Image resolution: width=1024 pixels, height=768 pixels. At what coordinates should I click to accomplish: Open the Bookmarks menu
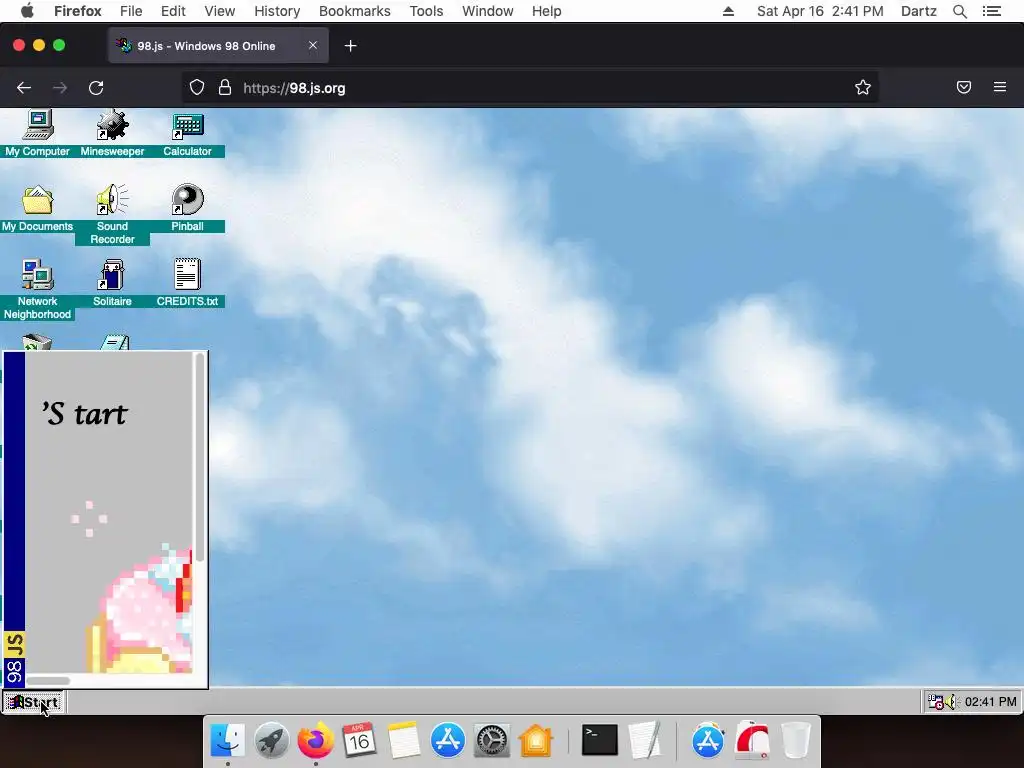pyautogui.click(x=355, y=11)
